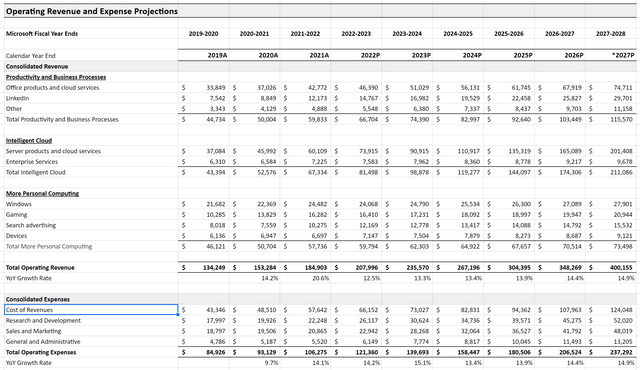Select Sales and Marketing 2021A value 20,865
Image resolution: width=640 pixels, height=370 pixels.
[318, 332]
